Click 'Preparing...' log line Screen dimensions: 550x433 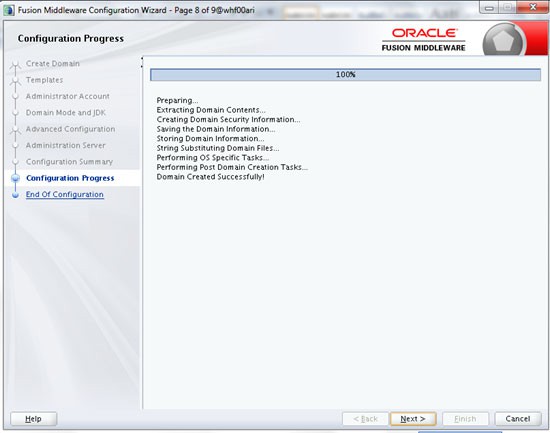[x=177, y=100]
